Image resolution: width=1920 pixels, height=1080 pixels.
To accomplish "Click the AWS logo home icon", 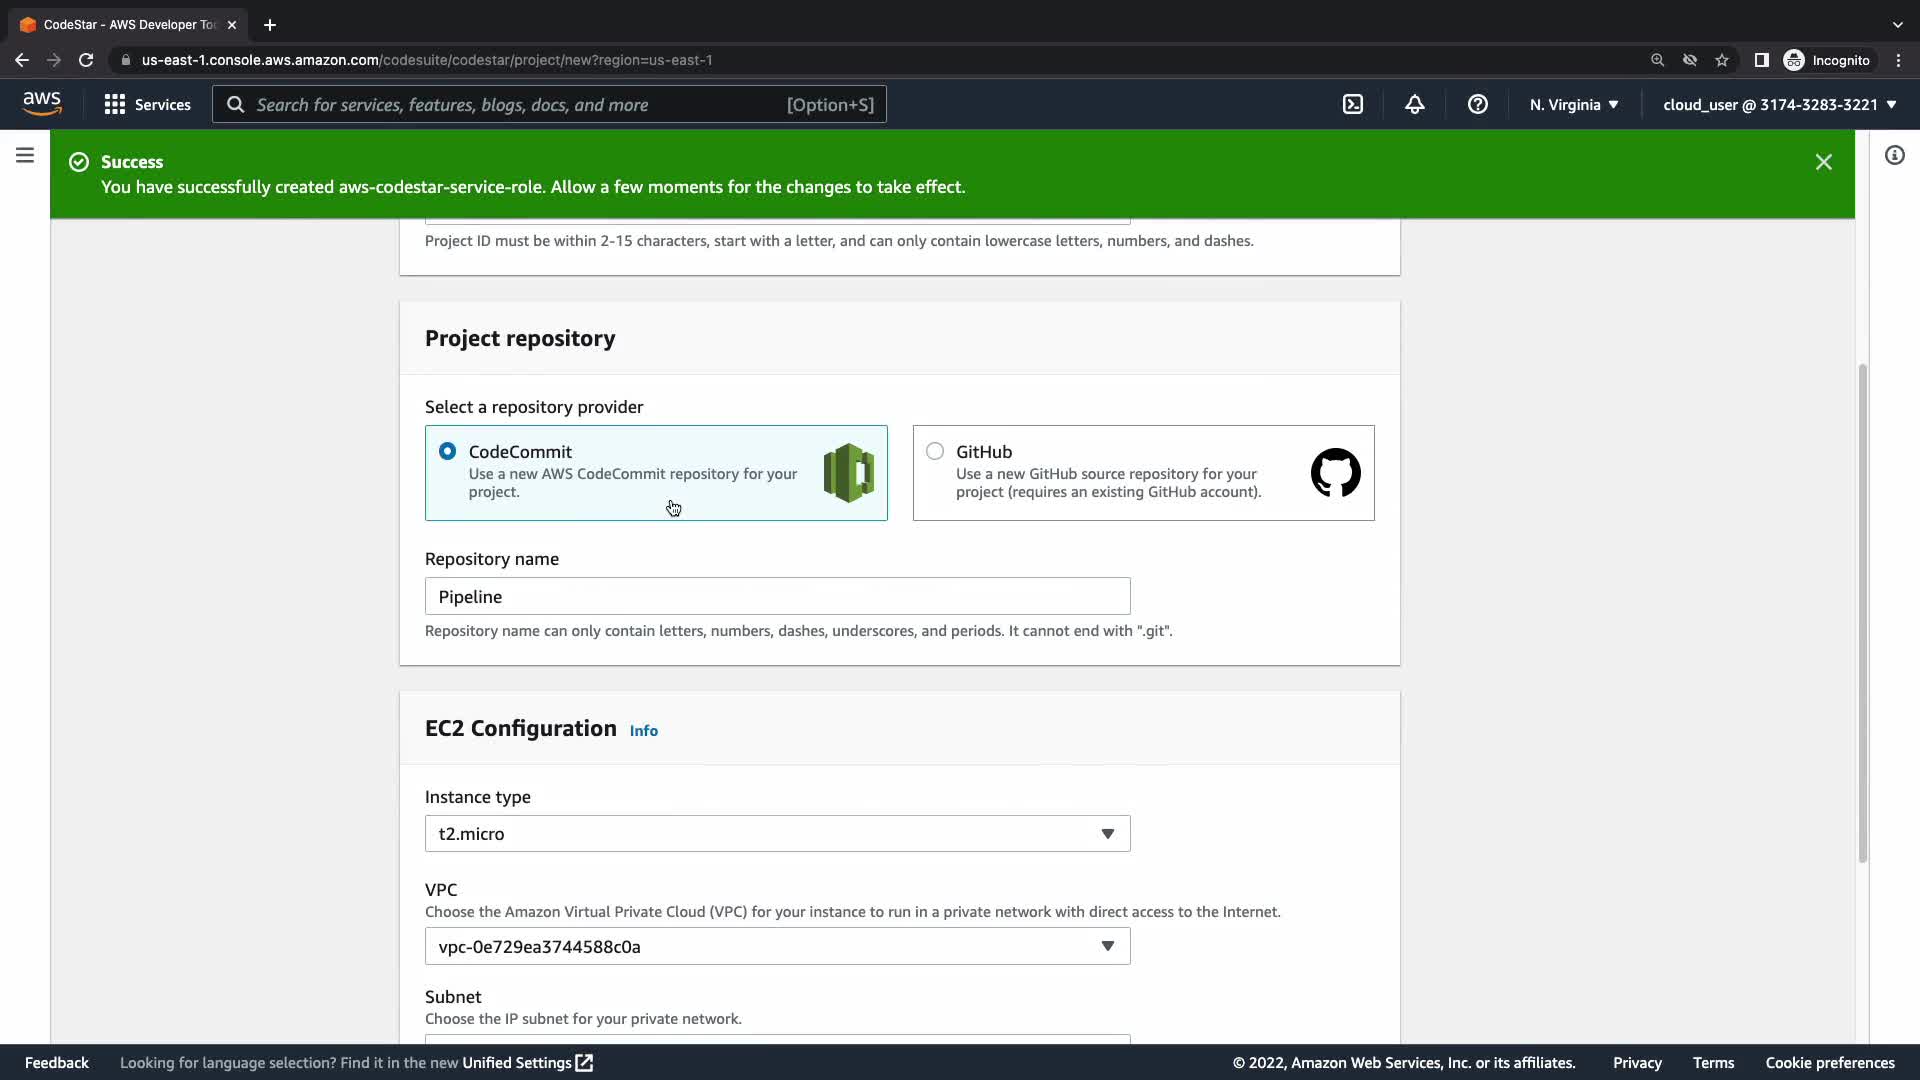I will pyautogui.click(x=42, y=104).
